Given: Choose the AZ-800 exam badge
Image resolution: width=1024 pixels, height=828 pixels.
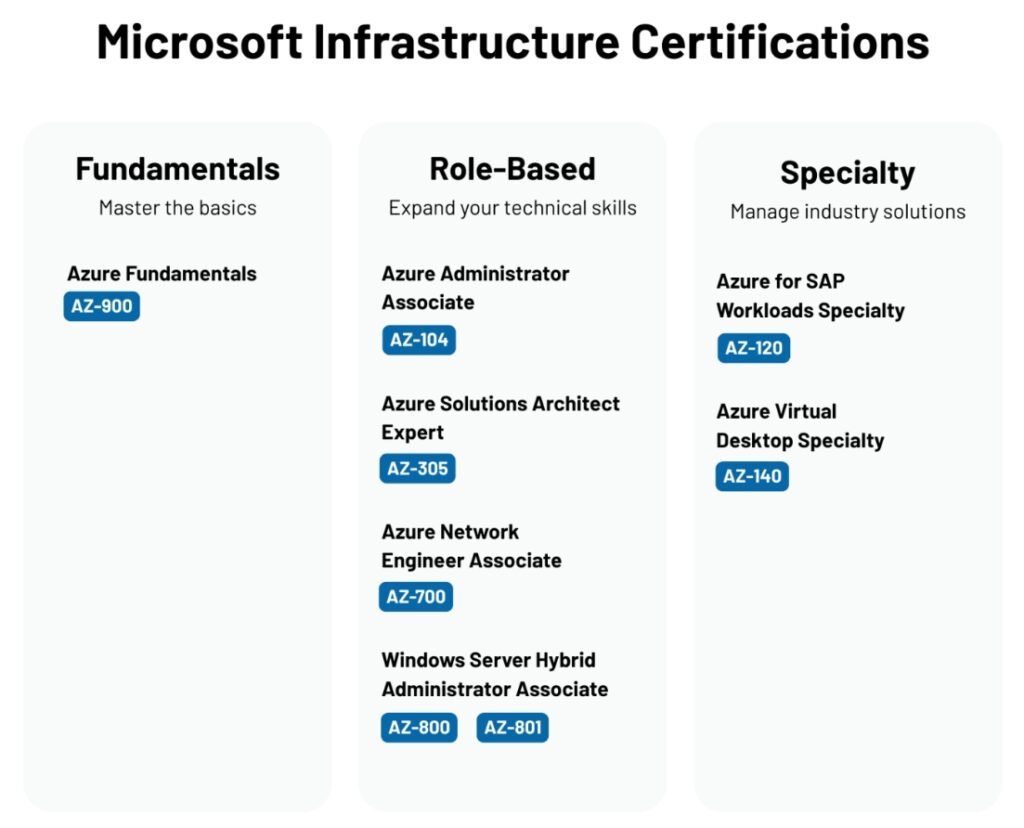Looking at the screenshot, I should click(419, 727).
